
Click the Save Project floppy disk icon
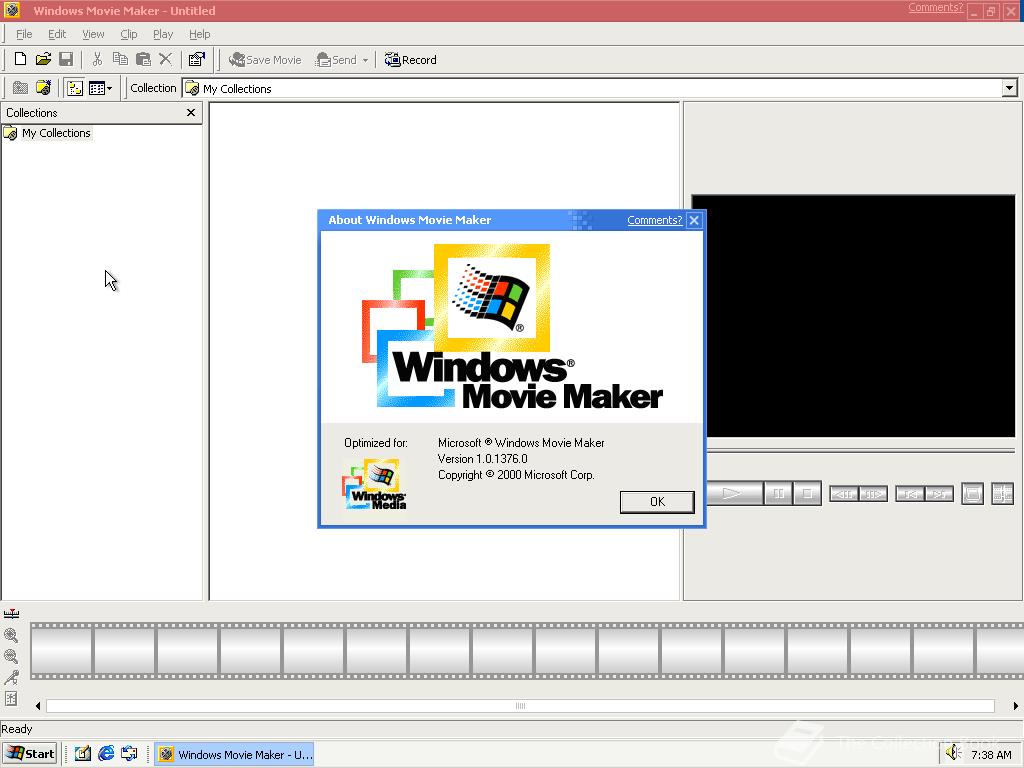[65, 59]
